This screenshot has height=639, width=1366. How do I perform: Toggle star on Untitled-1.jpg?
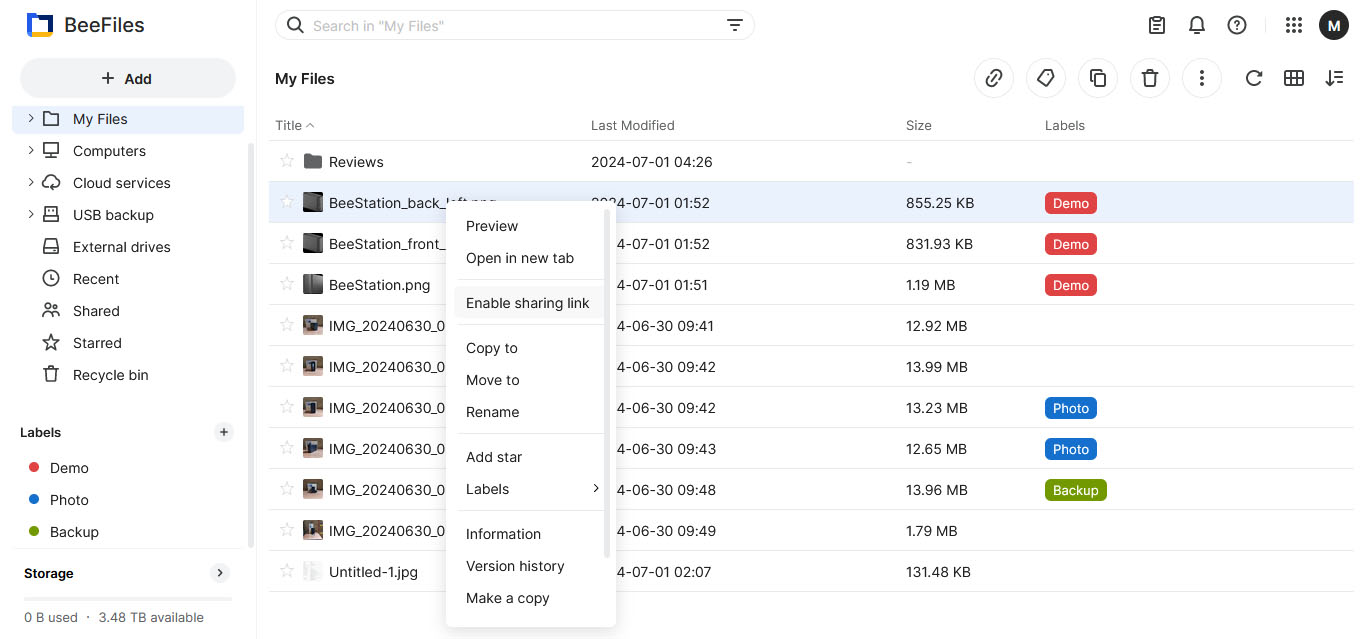(287, 571)
